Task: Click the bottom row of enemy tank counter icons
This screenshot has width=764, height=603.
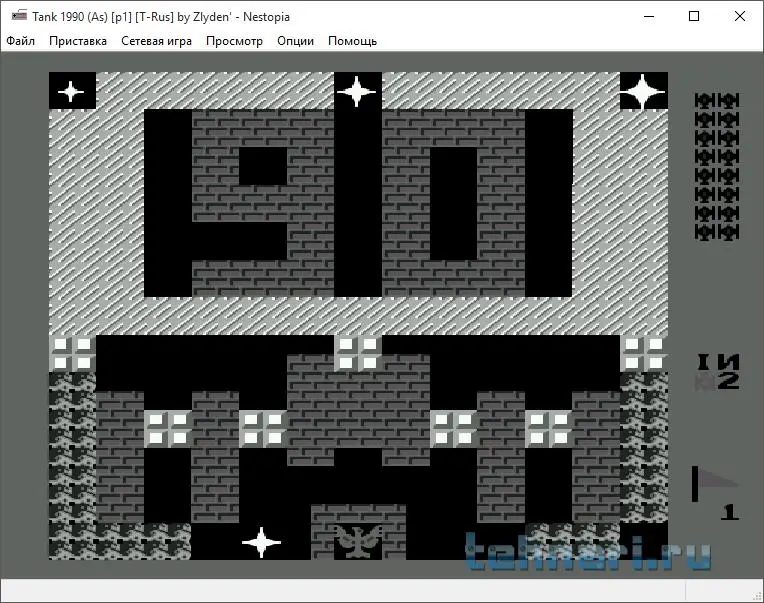Action: tap(717, 232)
